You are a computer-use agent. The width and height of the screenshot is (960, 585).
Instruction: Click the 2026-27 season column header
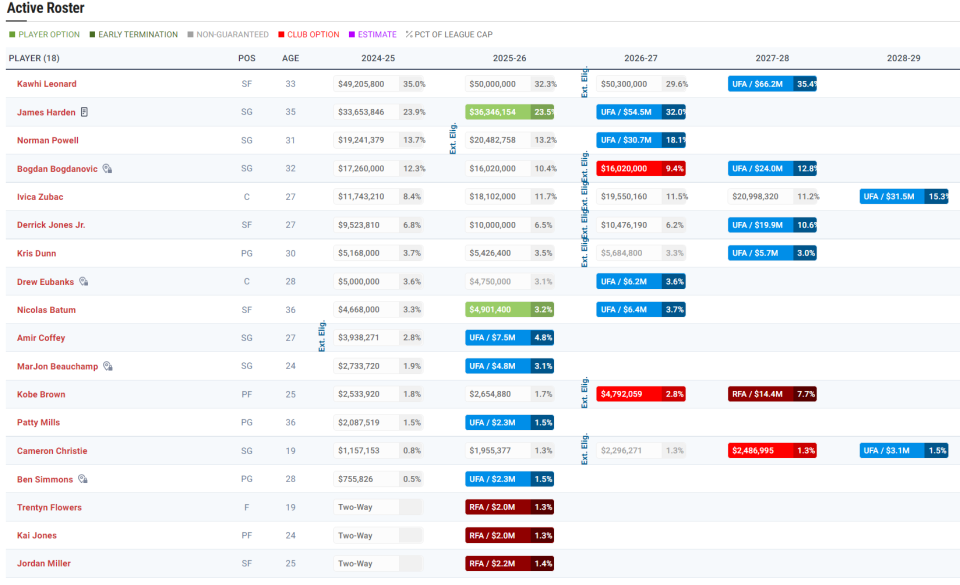[640, 58]
